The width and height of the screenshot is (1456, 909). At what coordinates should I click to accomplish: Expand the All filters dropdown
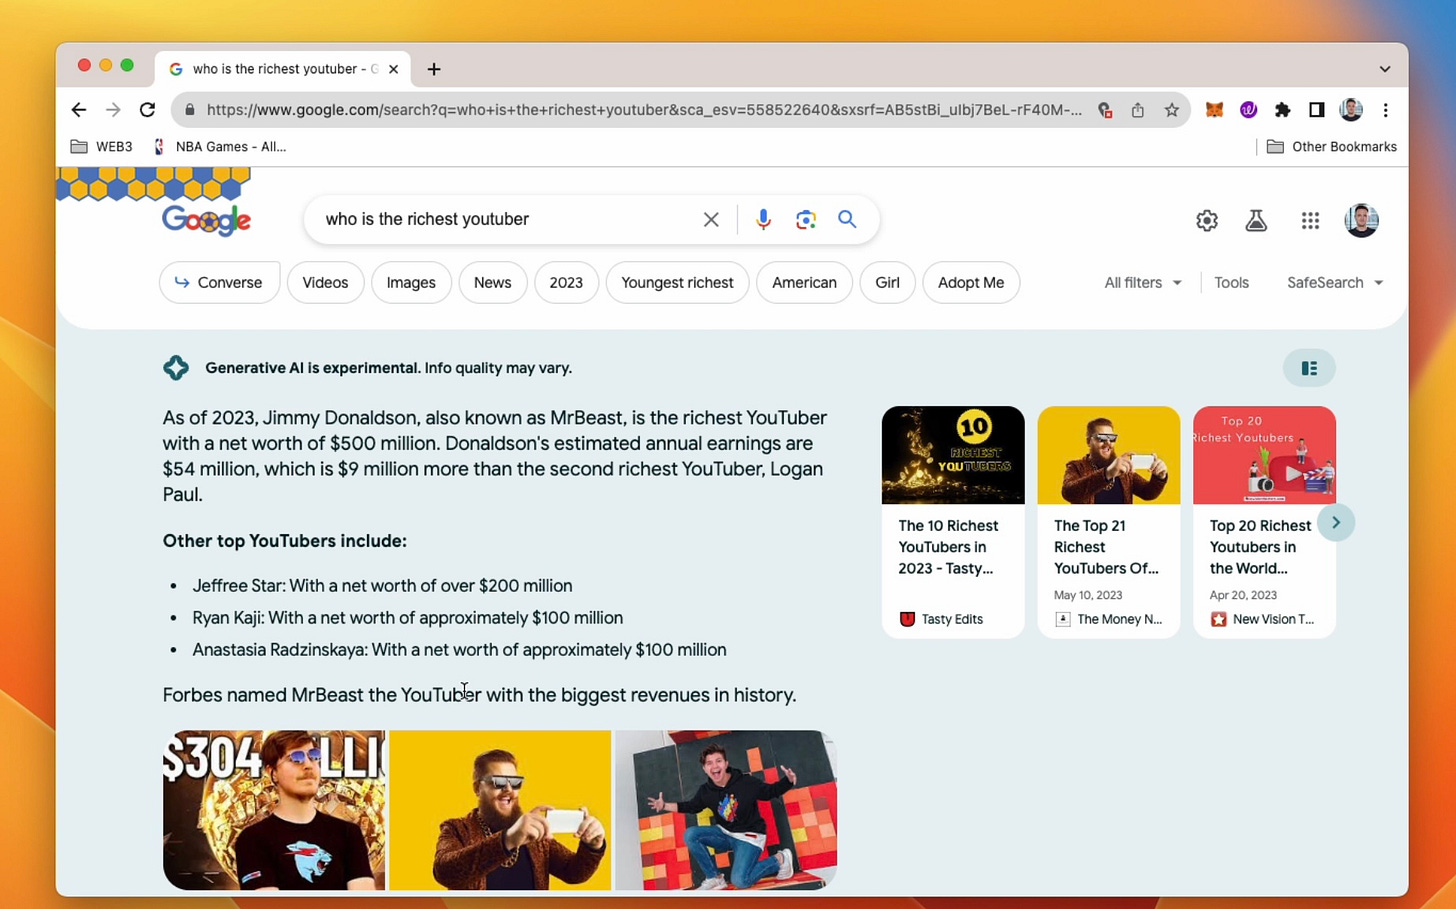(1143, 282)
